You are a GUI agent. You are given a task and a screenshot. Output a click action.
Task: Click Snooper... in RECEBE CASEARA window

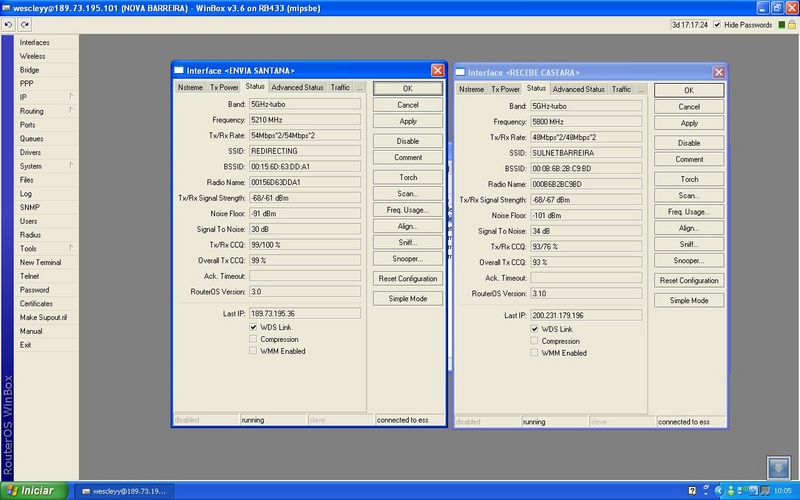point(689,261)
